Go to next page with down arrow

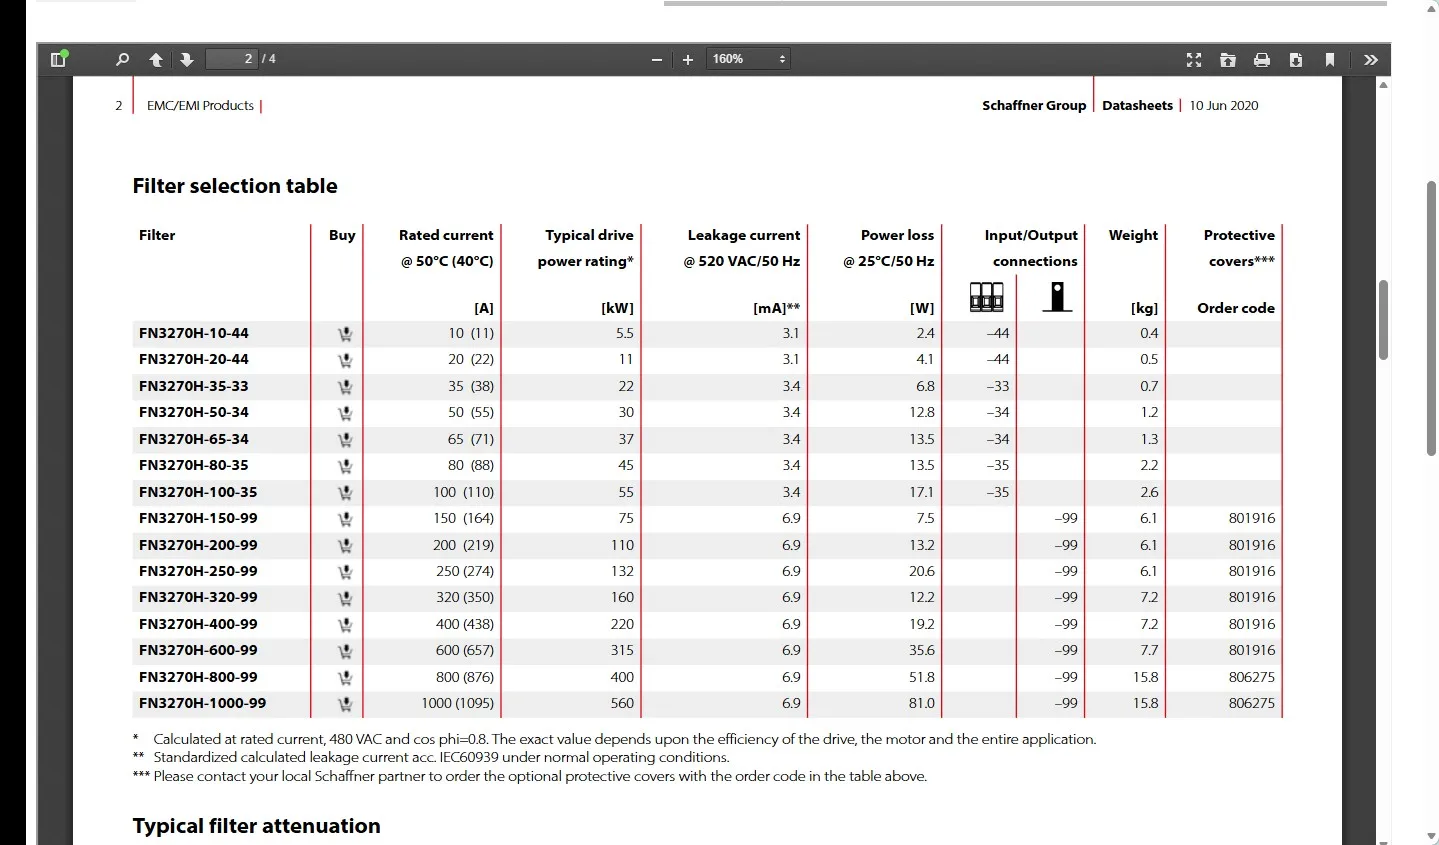coord(187,59)
